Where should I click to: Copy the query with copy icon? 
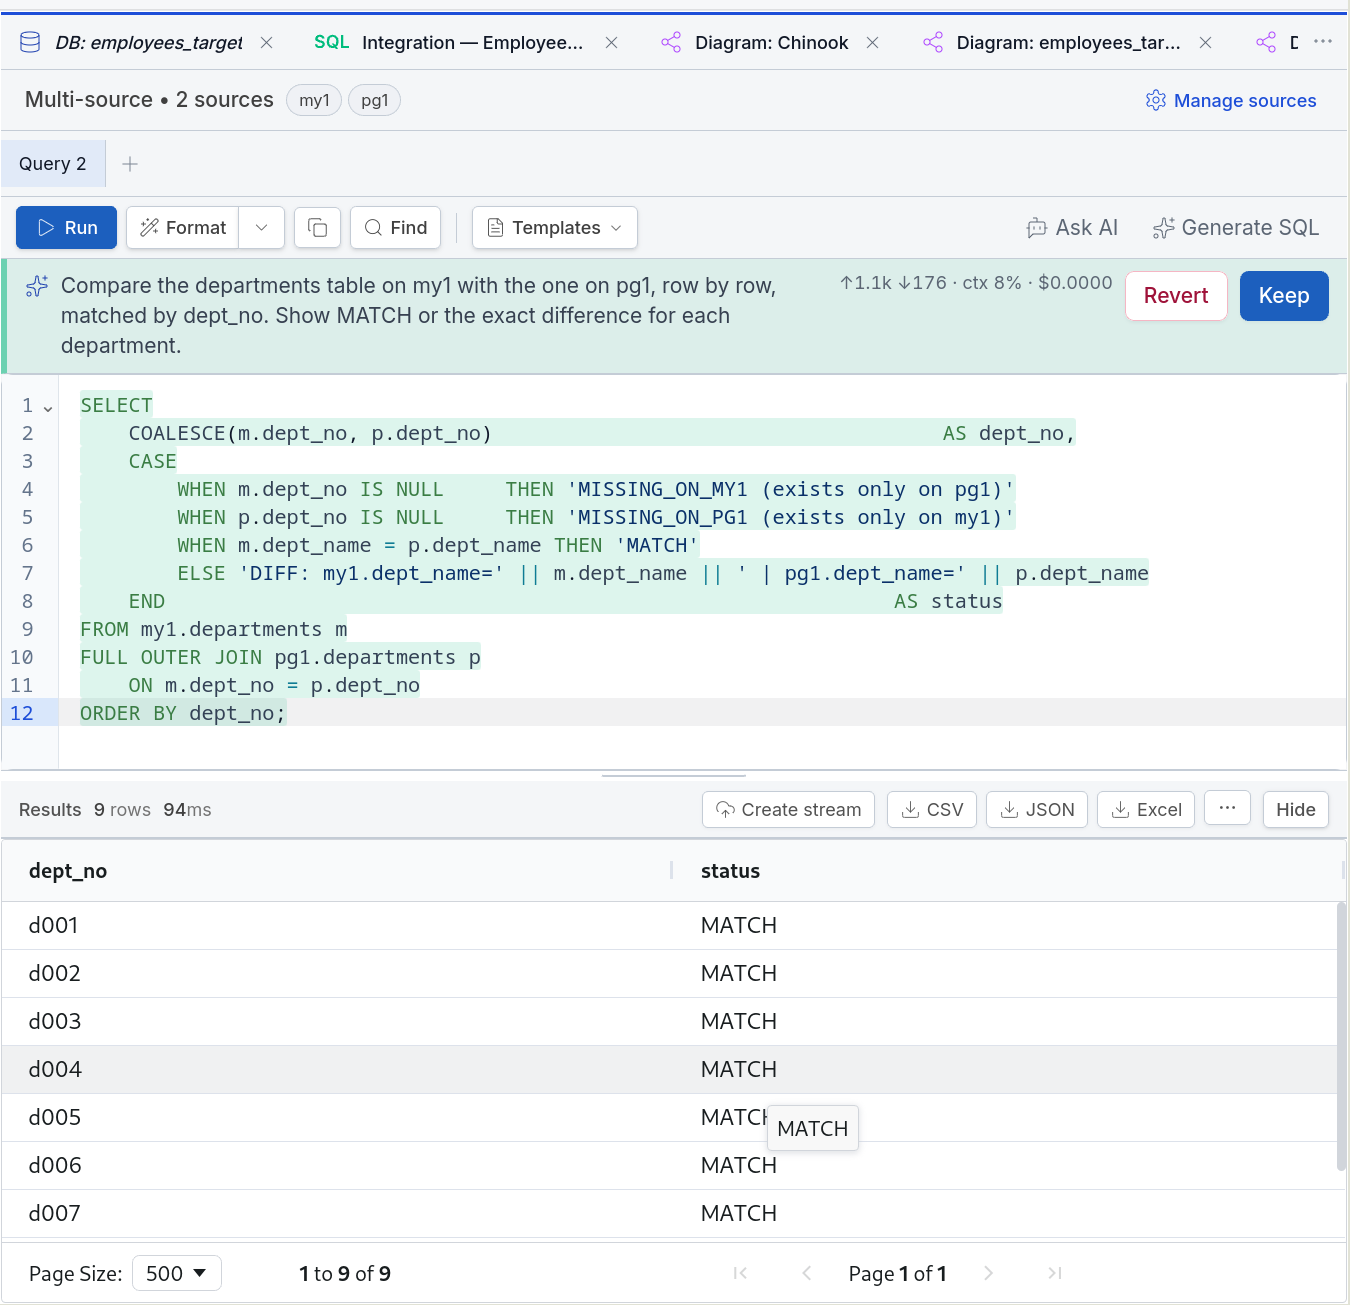tap(318, 227)
